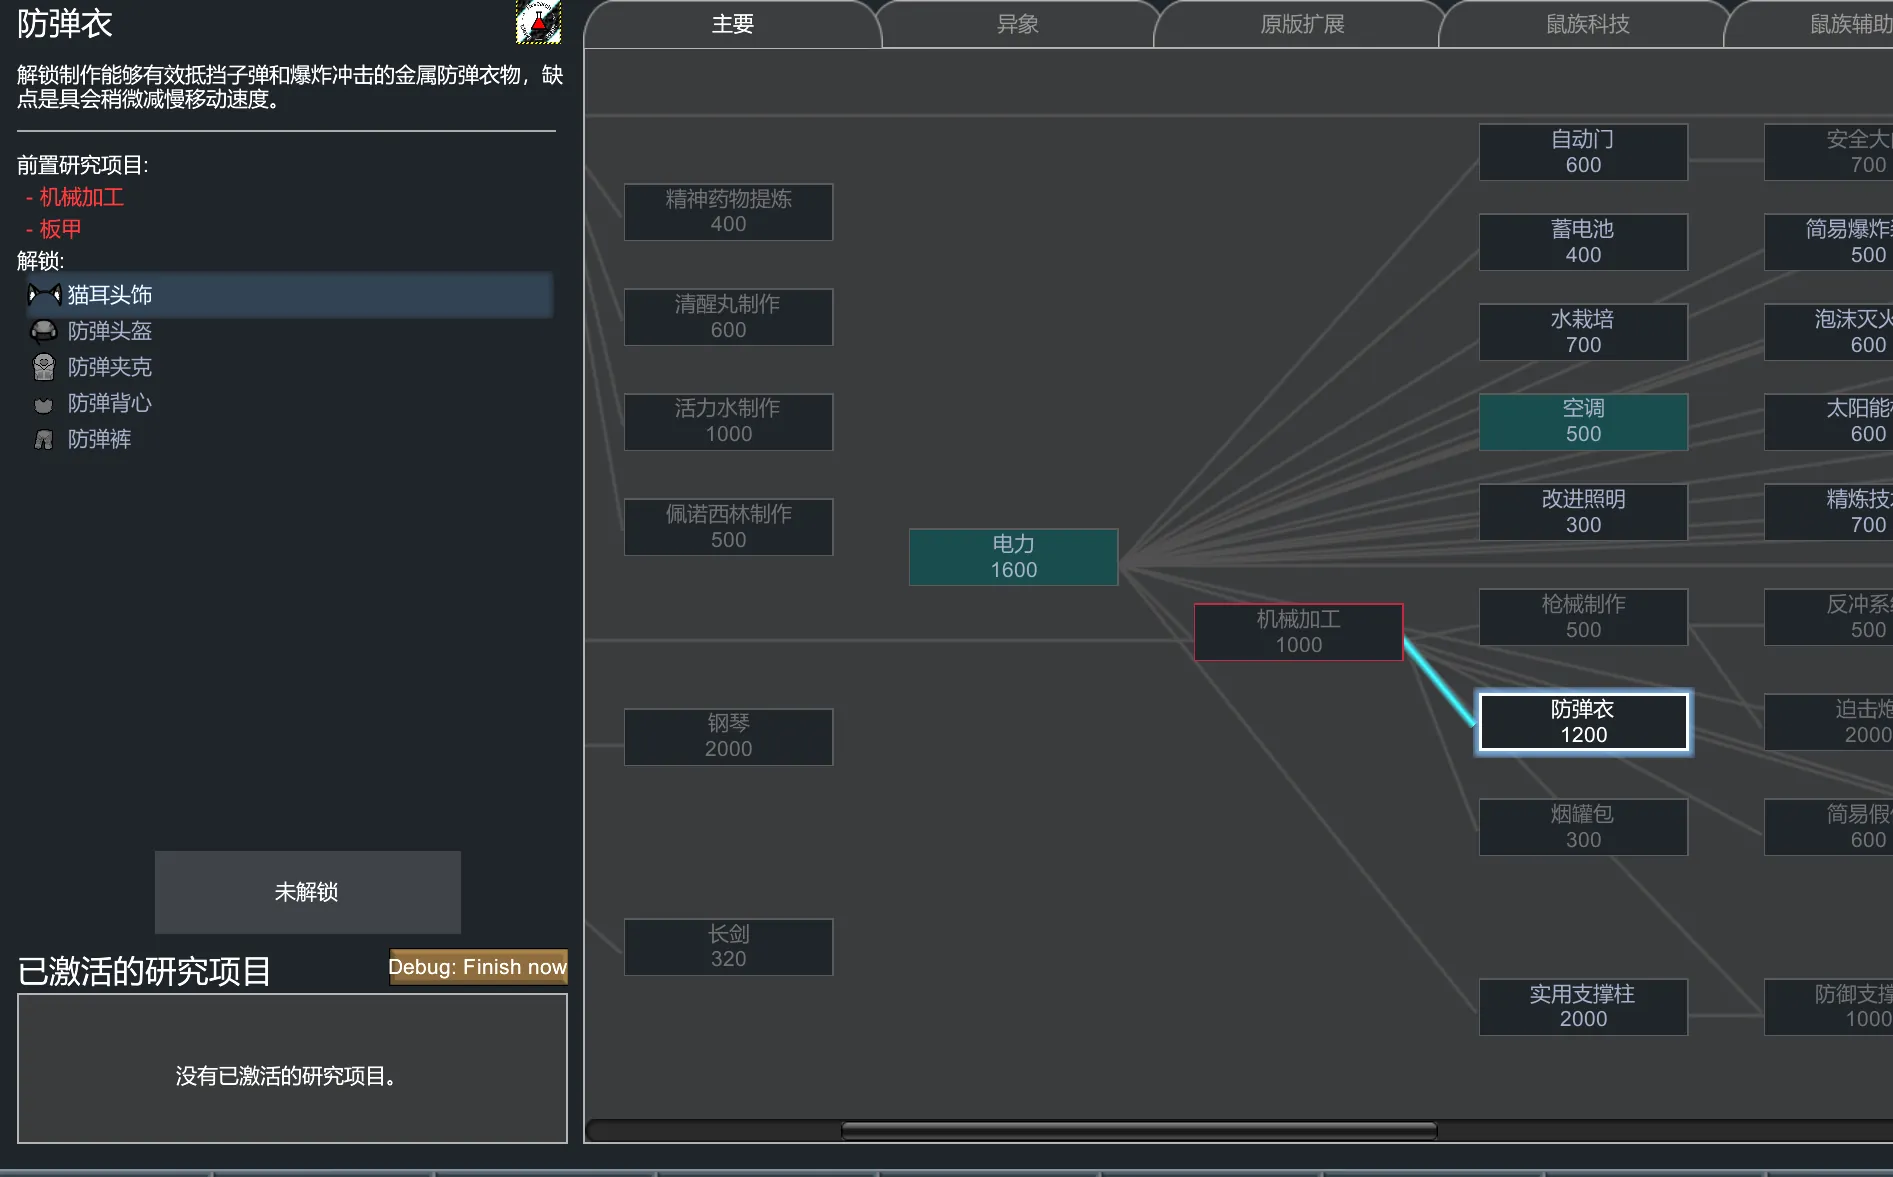This screenshot has height=1177, width=1893.
Task: Select the 钢琴 research node
Action: 728,736
